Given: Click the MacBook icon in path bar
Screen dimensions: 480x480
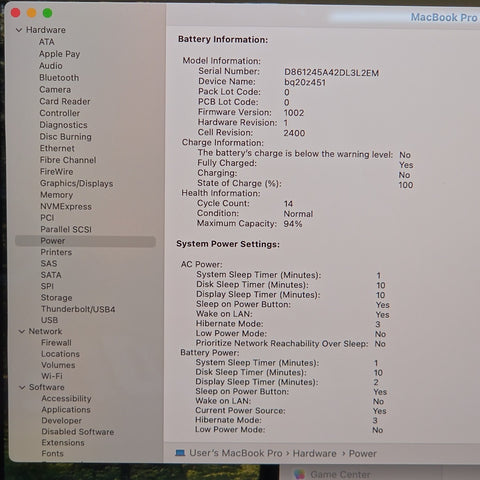Looking at the screenshot, I should pos(180,453).
